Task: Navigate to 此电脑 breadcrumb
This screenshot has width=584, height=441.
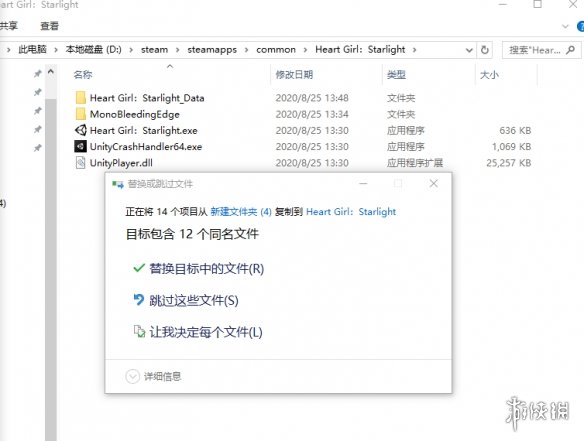Action: click(32, 50)
